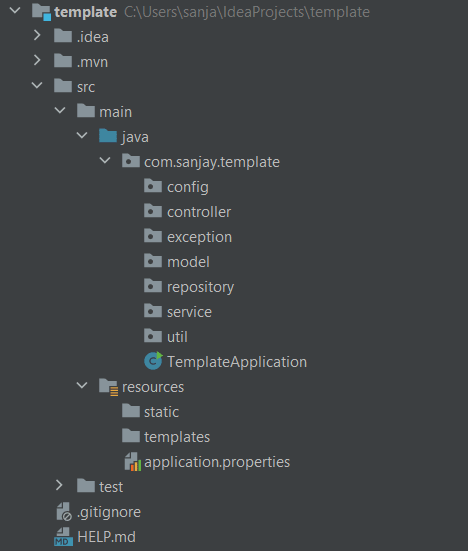The image size is (468, 551).
Task: Expand the .mvn folder chevron
Action: coord(37,60)
